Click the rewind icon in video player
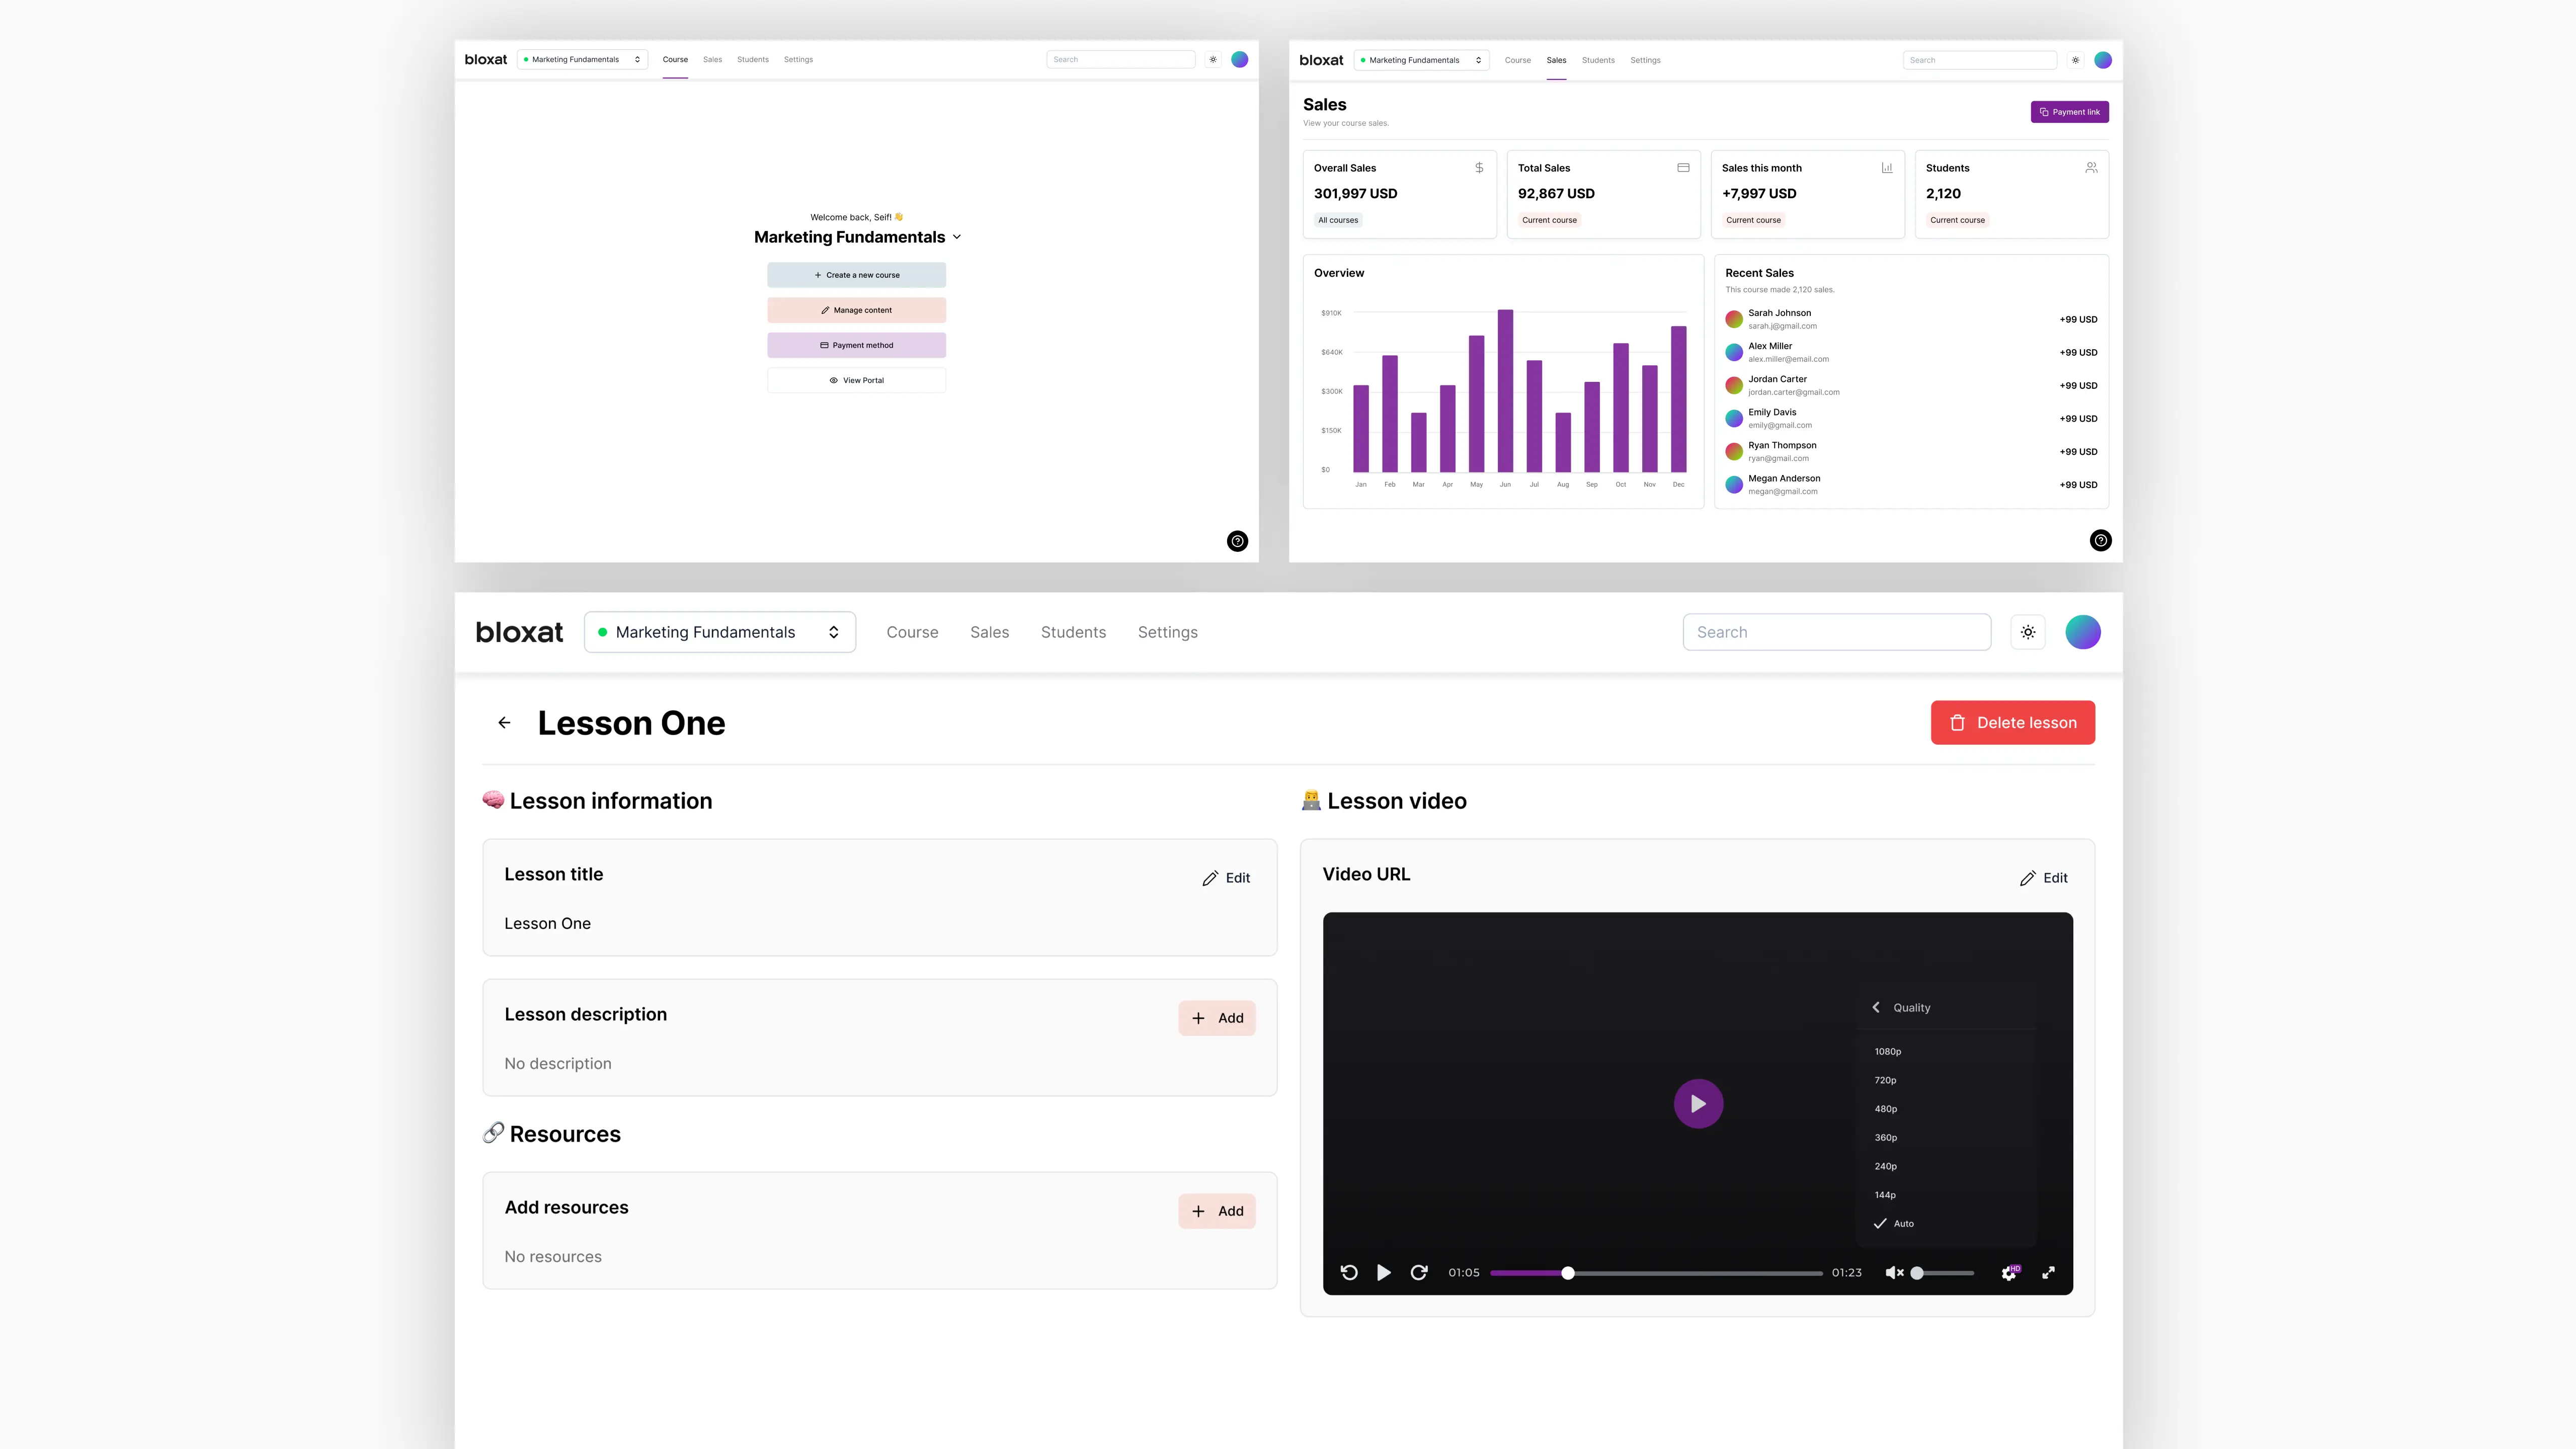Viewport: 2576px width, 1449px height. (1349, 1272)
